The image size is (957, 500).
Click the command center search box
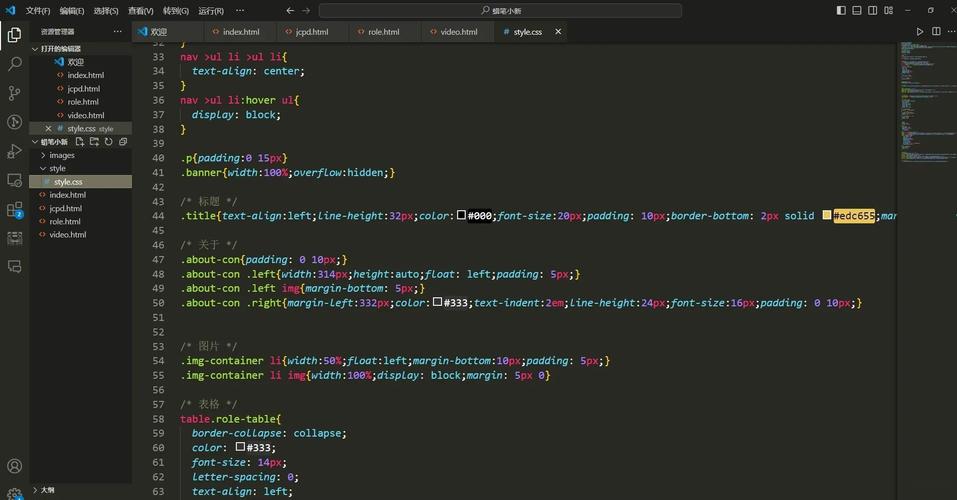pos(500,11)
